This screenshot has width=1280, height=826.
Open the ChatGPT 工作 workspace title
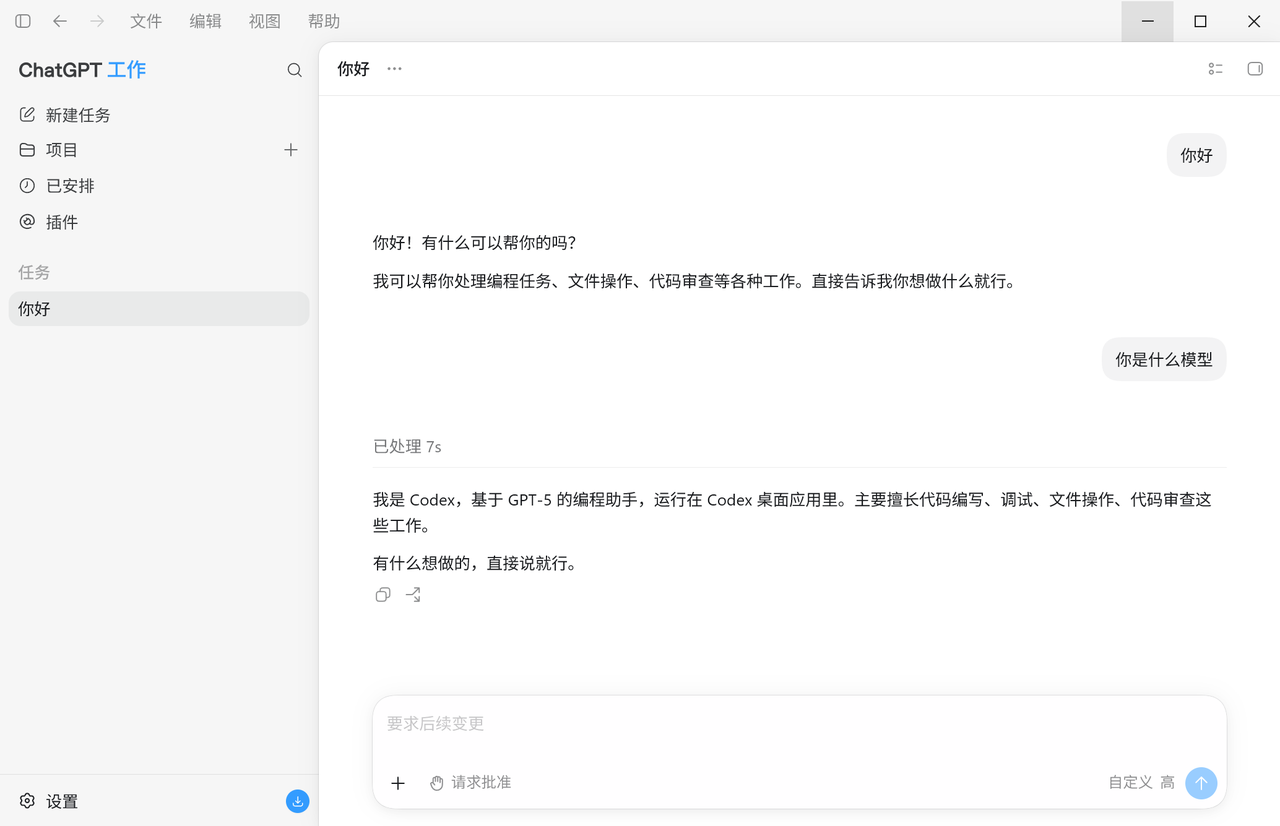coord(82,70)
